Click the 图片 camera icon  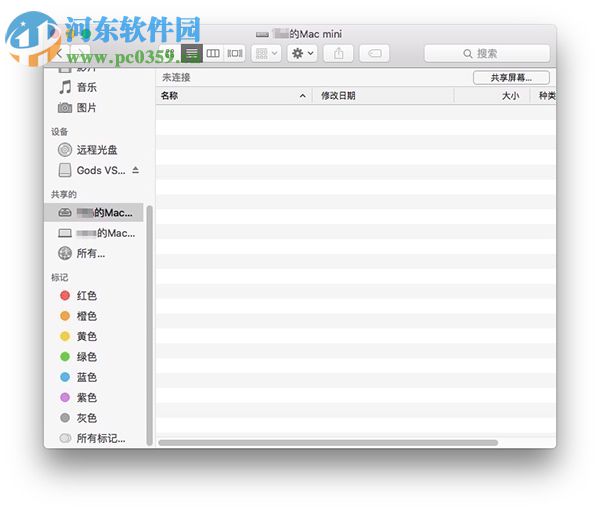65,108
